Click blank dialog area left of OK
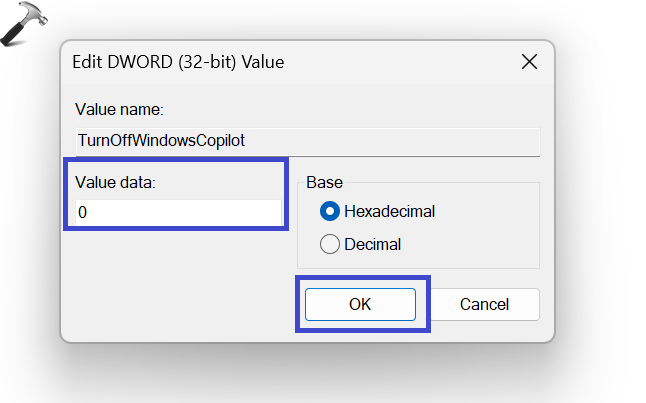Screen dimensions: 646x403 [x=180, y=304]
